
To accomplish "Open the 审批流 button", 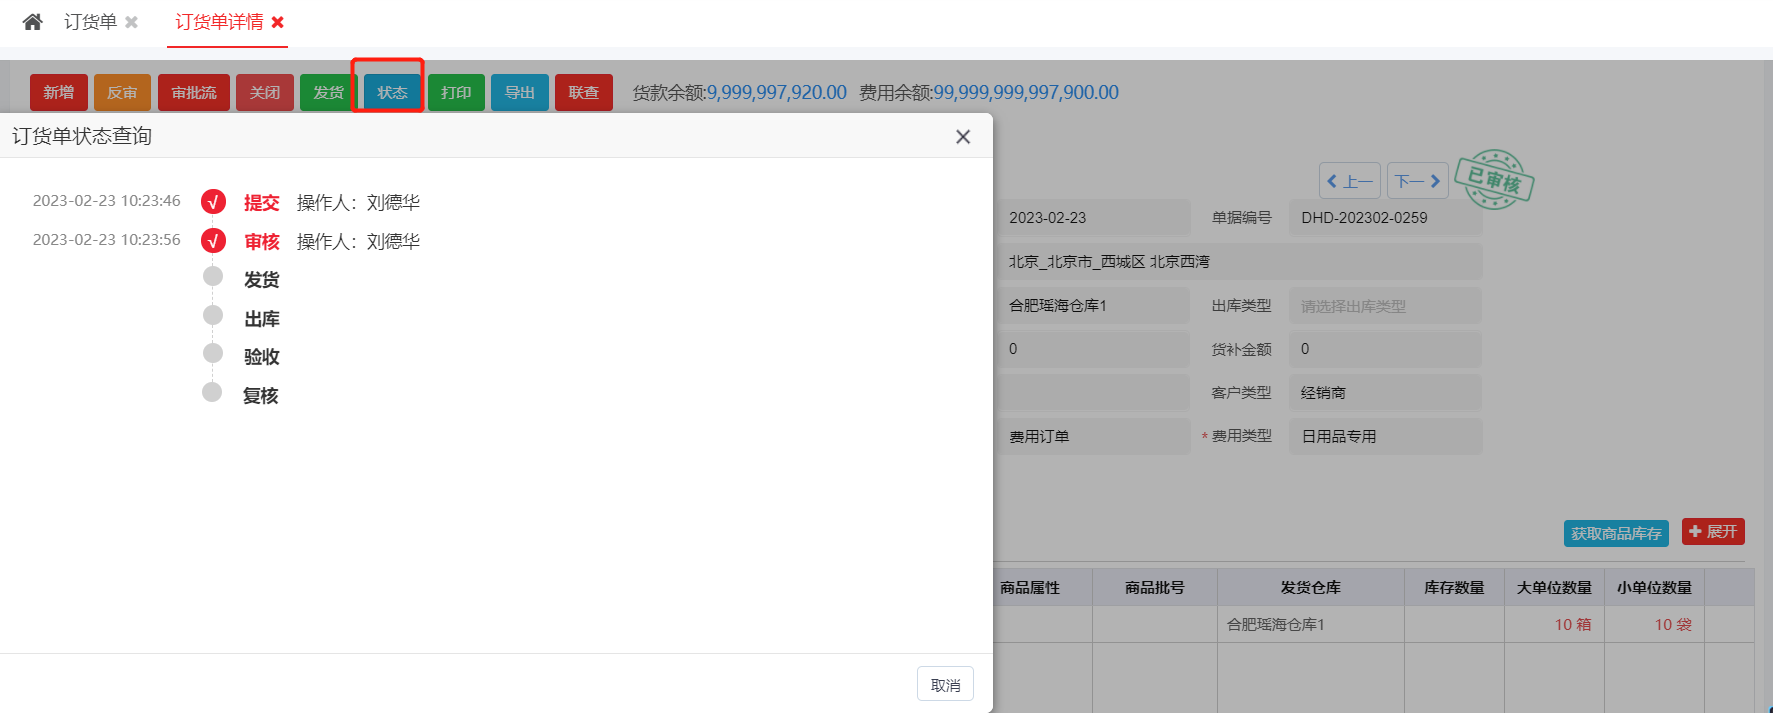I will [194, 92].
